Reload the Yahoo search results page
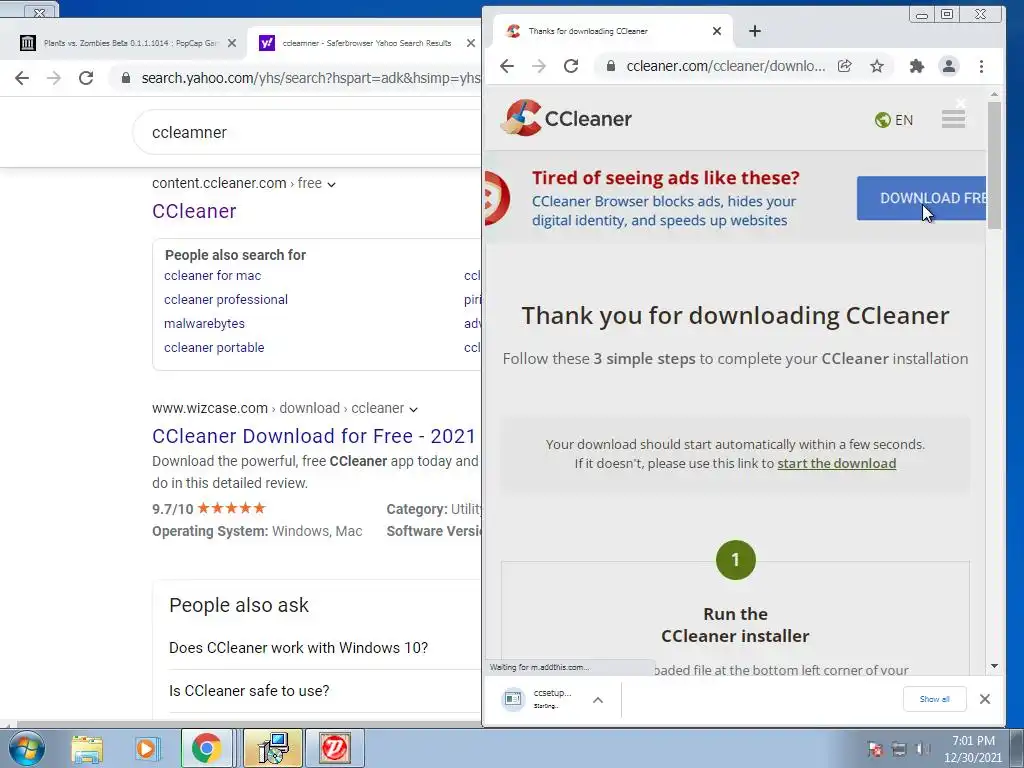 (86, 78)
